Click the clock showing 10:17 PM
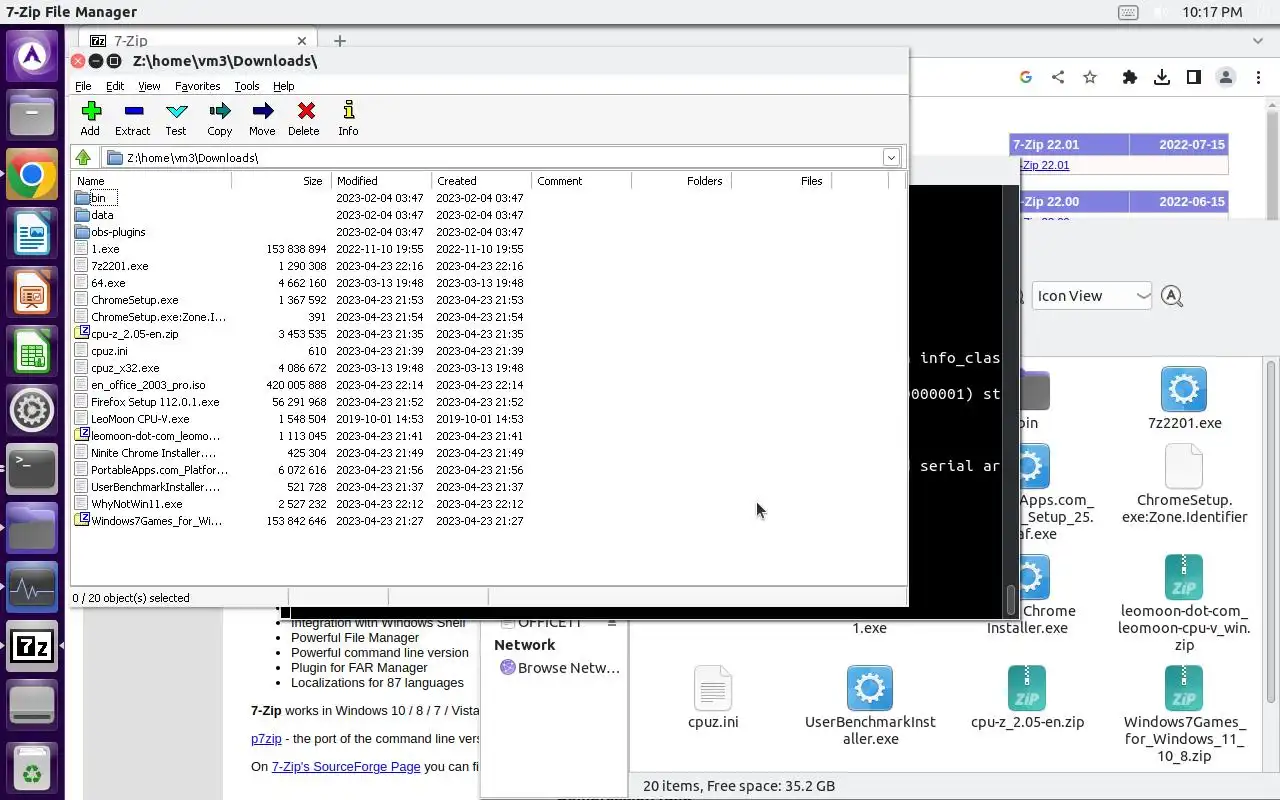Screen dimensions: 1280x800 1212,12
